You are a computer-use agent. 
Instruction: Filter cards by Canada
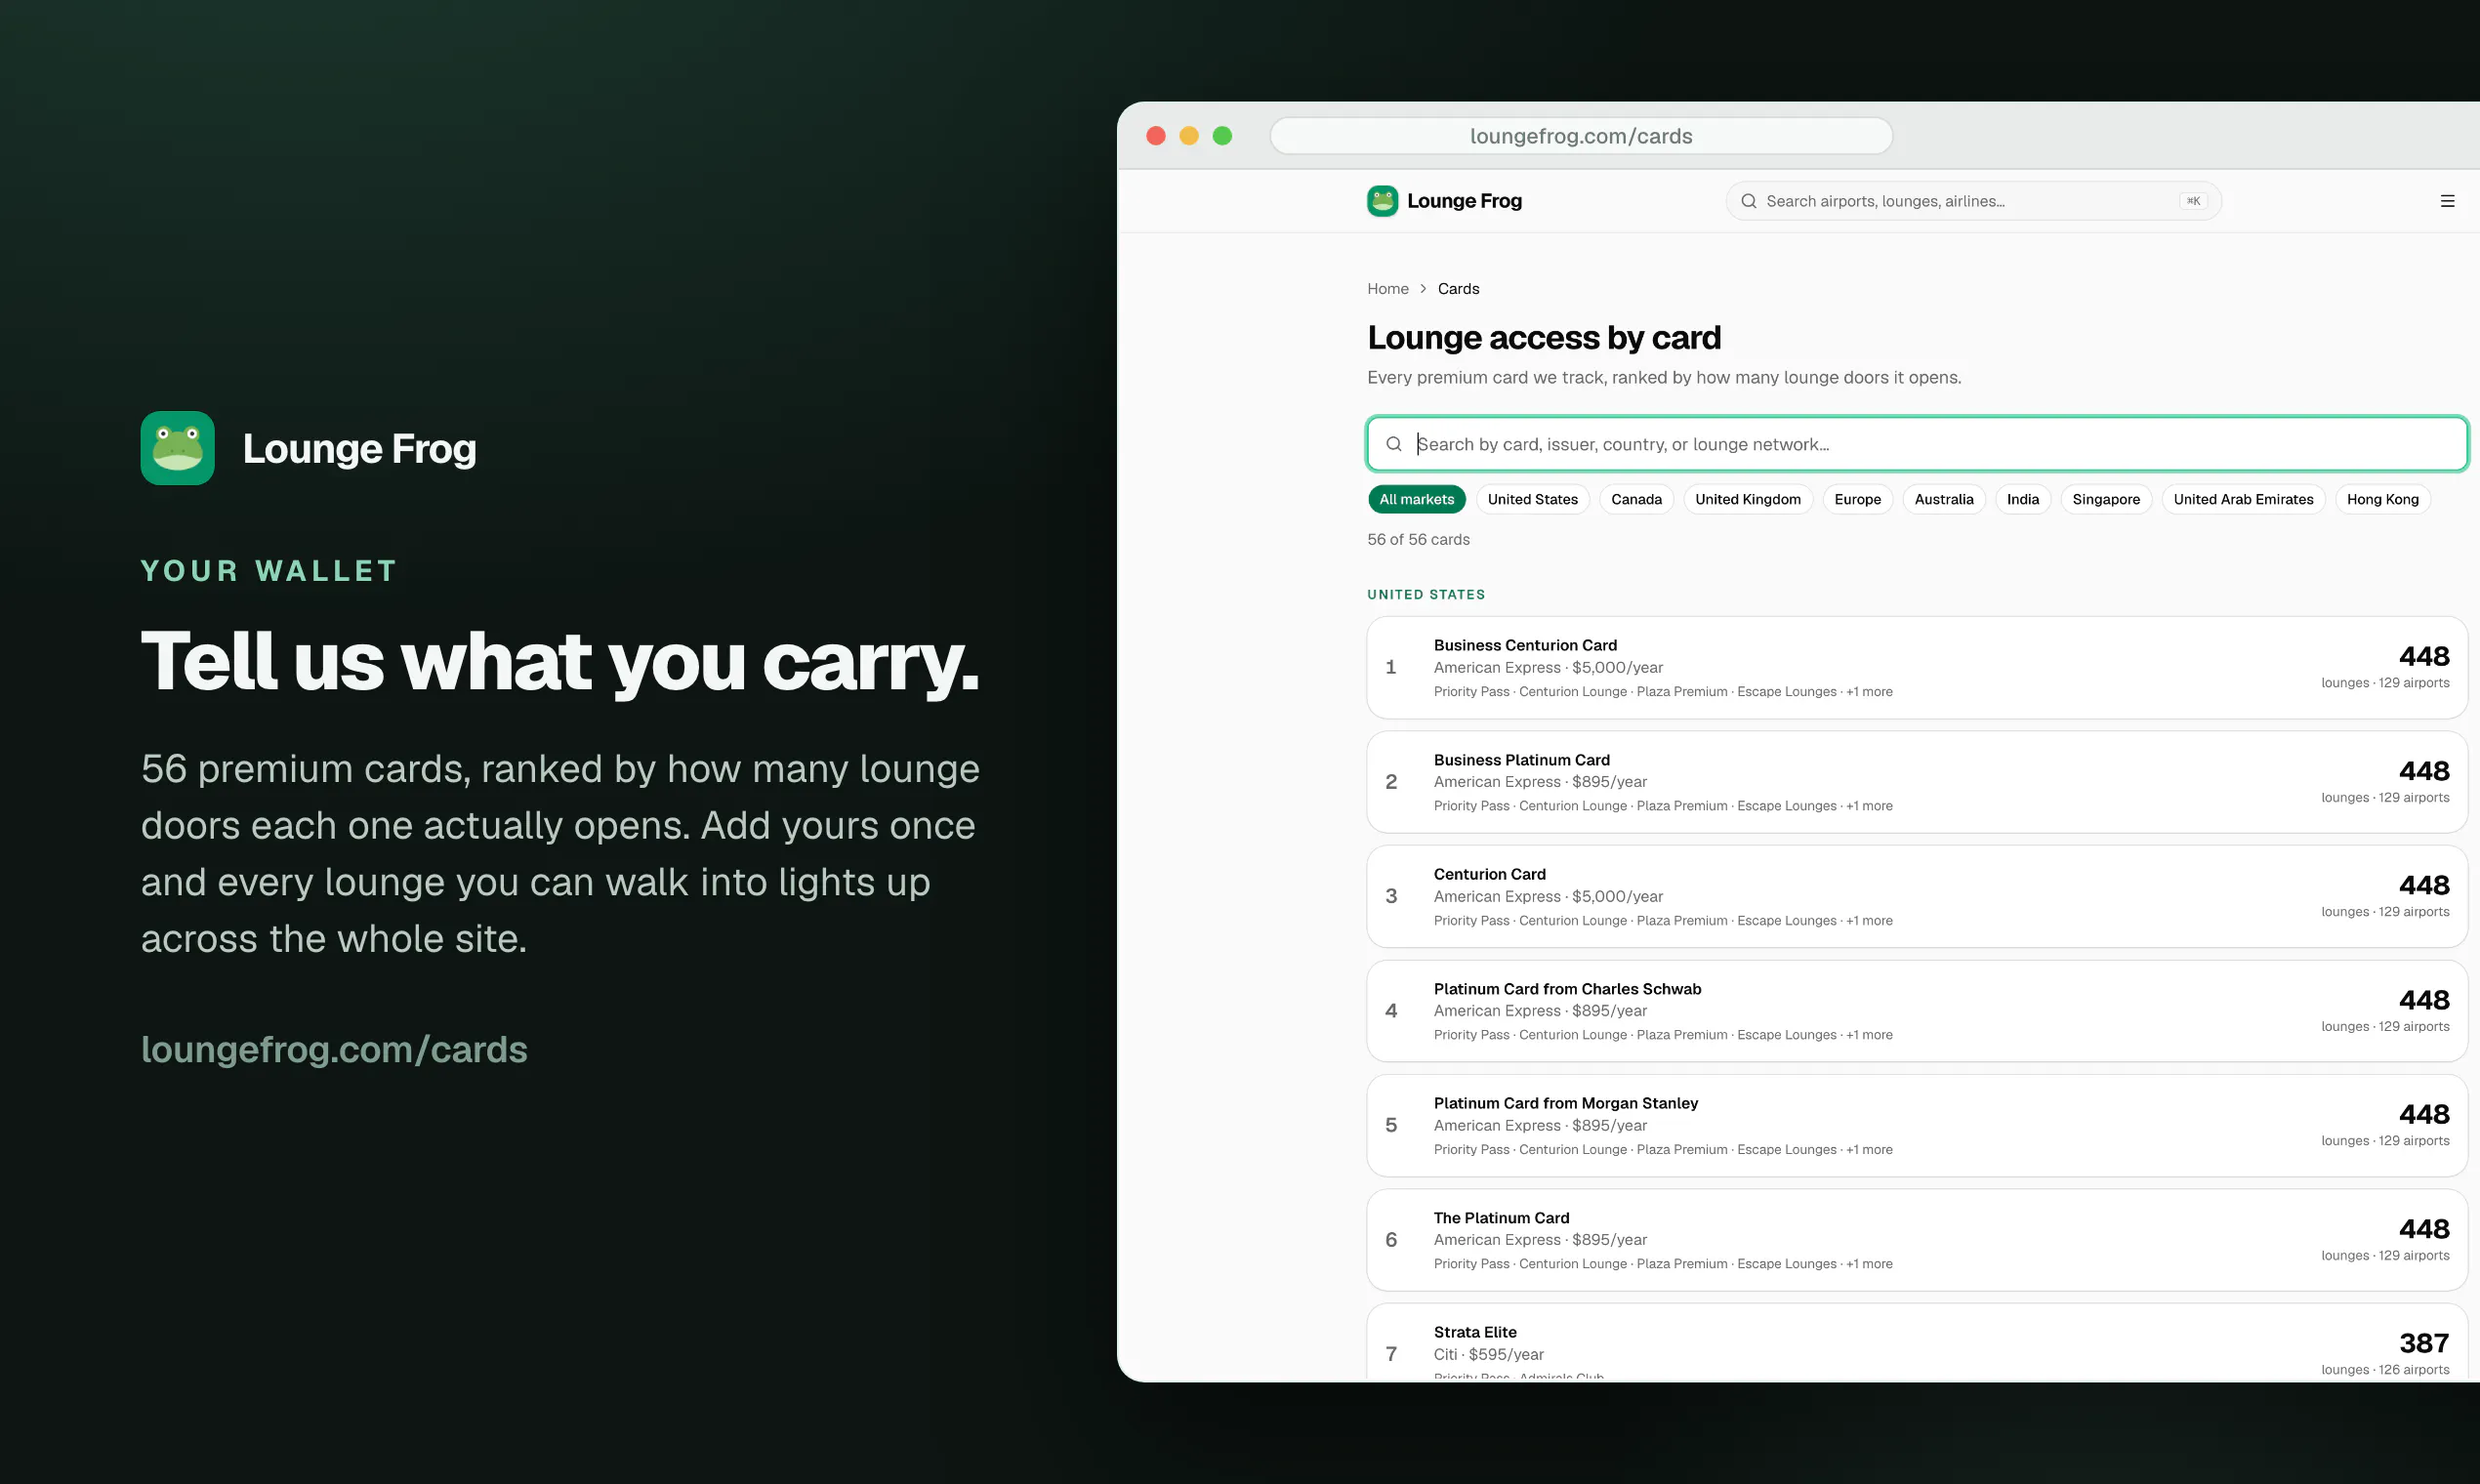pos(1636,499)
